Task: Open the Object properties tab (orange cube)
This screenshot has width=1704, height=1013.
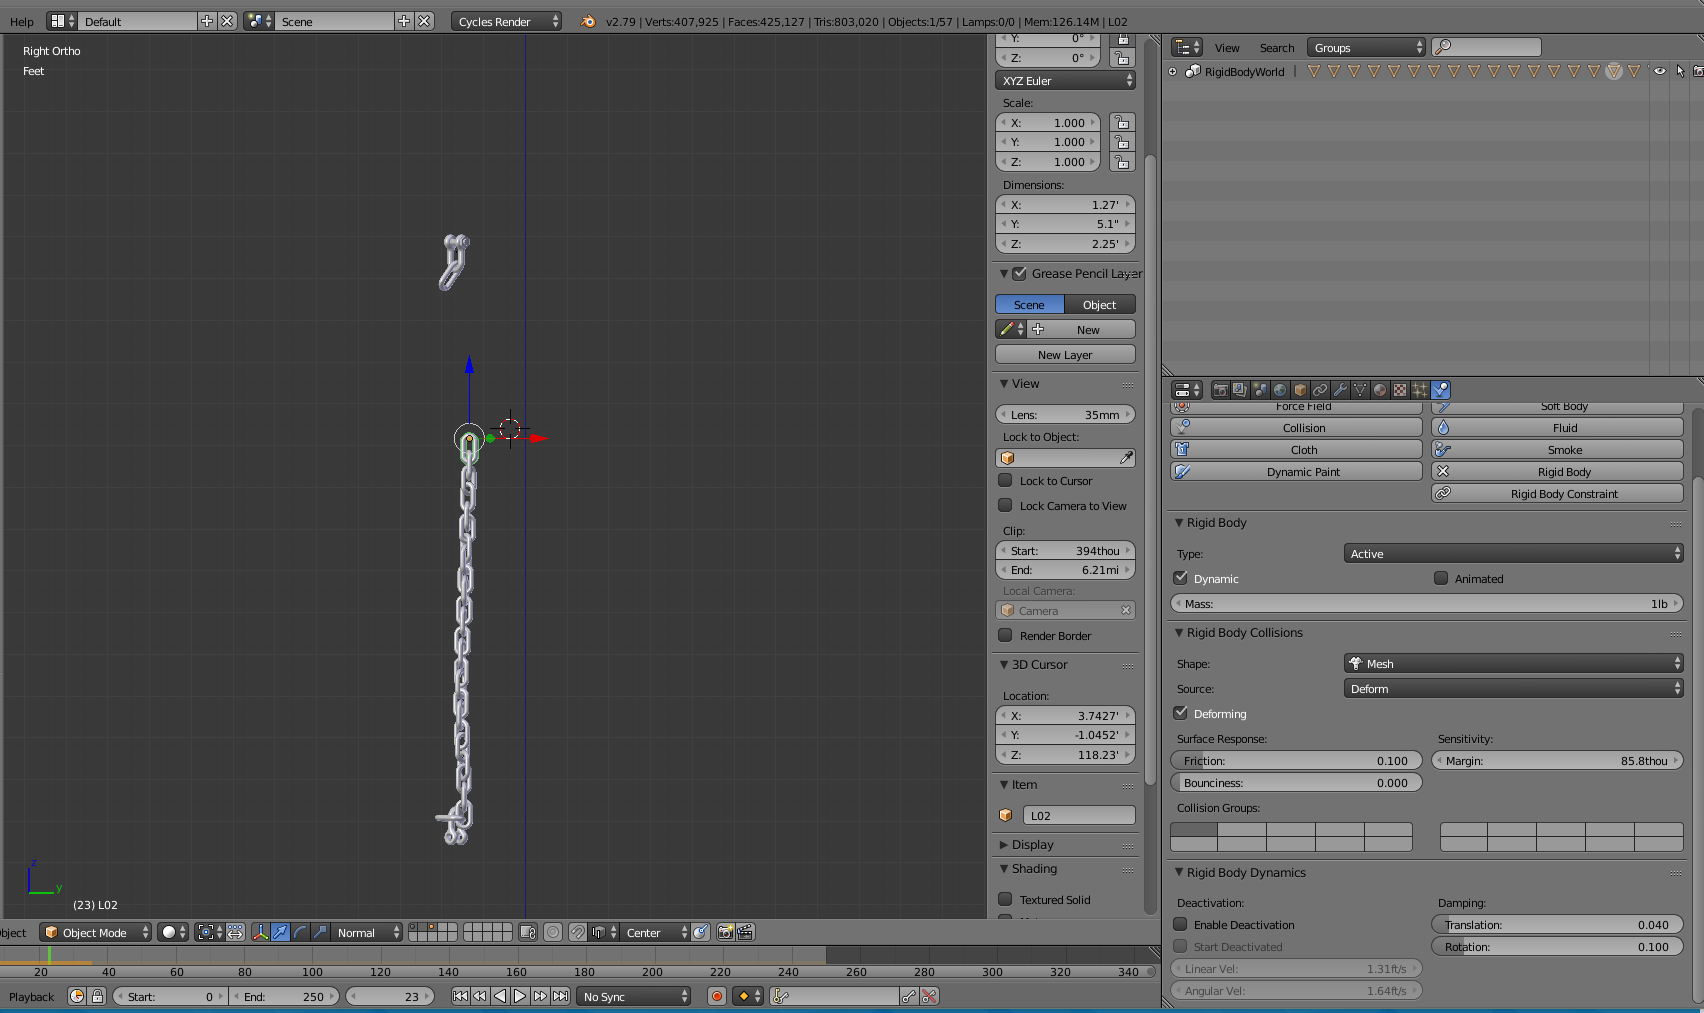Action: pos(1300,390)
